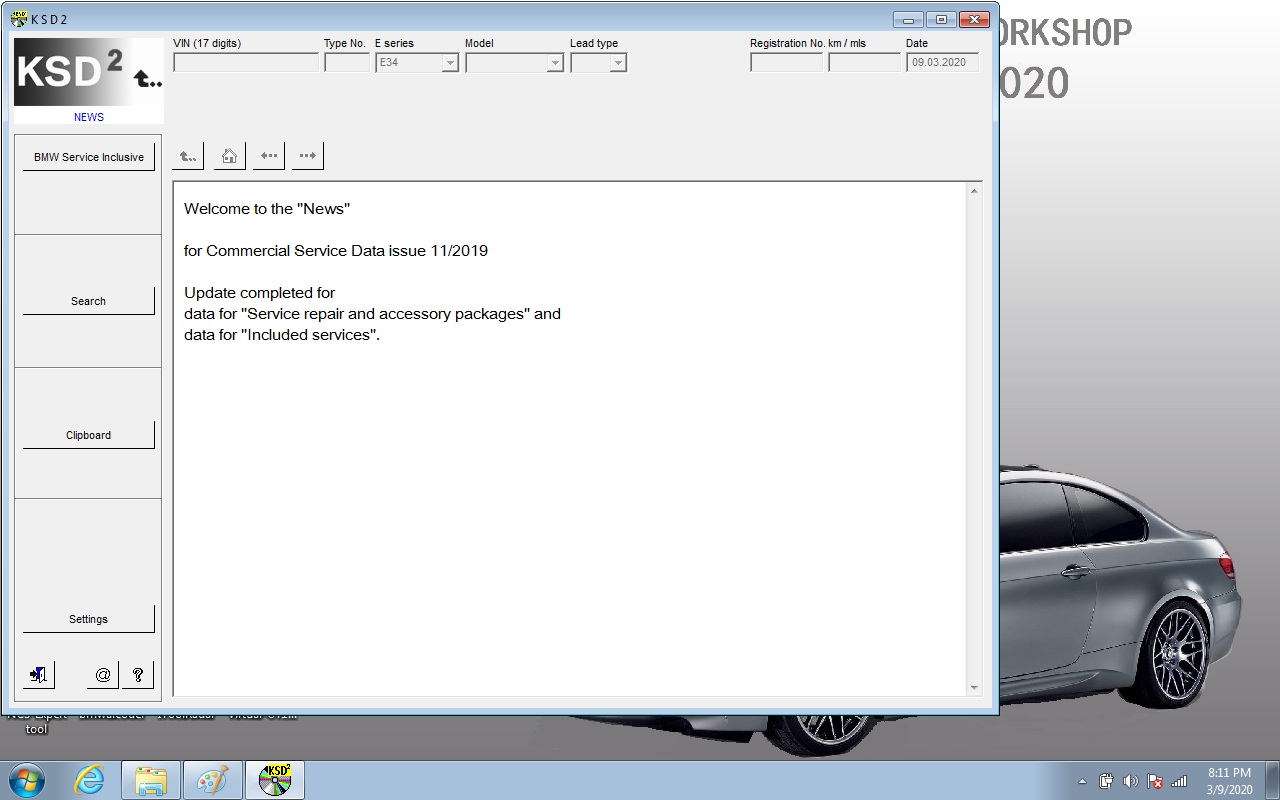The width and height of the screenshot is (1280, 800).
Task: Open Internet Explorer from the taskbar
Action: (90, 780)
